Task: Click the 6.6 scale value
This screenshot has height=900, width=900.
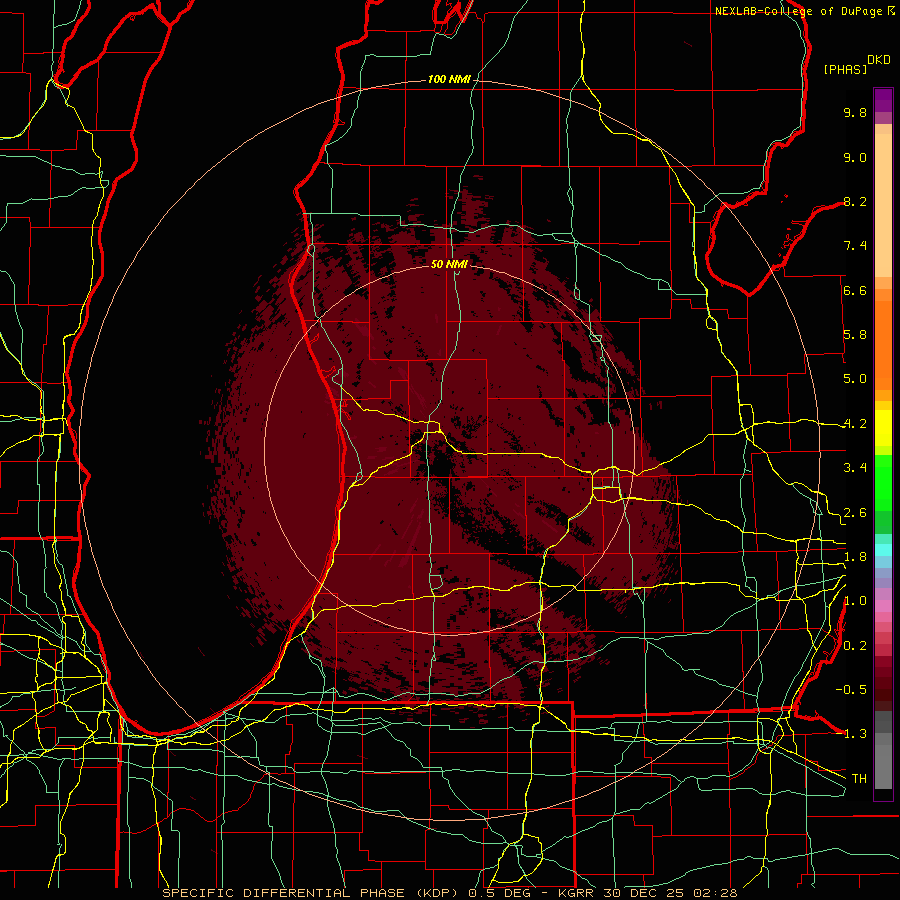Action: pos(855,290)
